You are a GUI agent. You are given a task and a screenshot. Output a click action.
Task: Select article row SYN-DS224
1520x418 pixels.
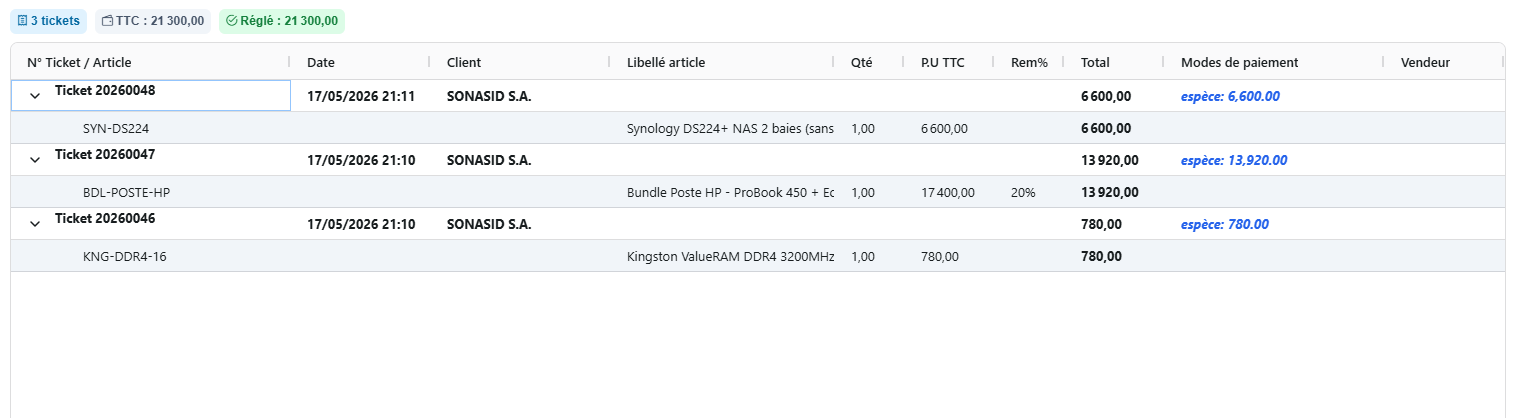pos(757,128)
